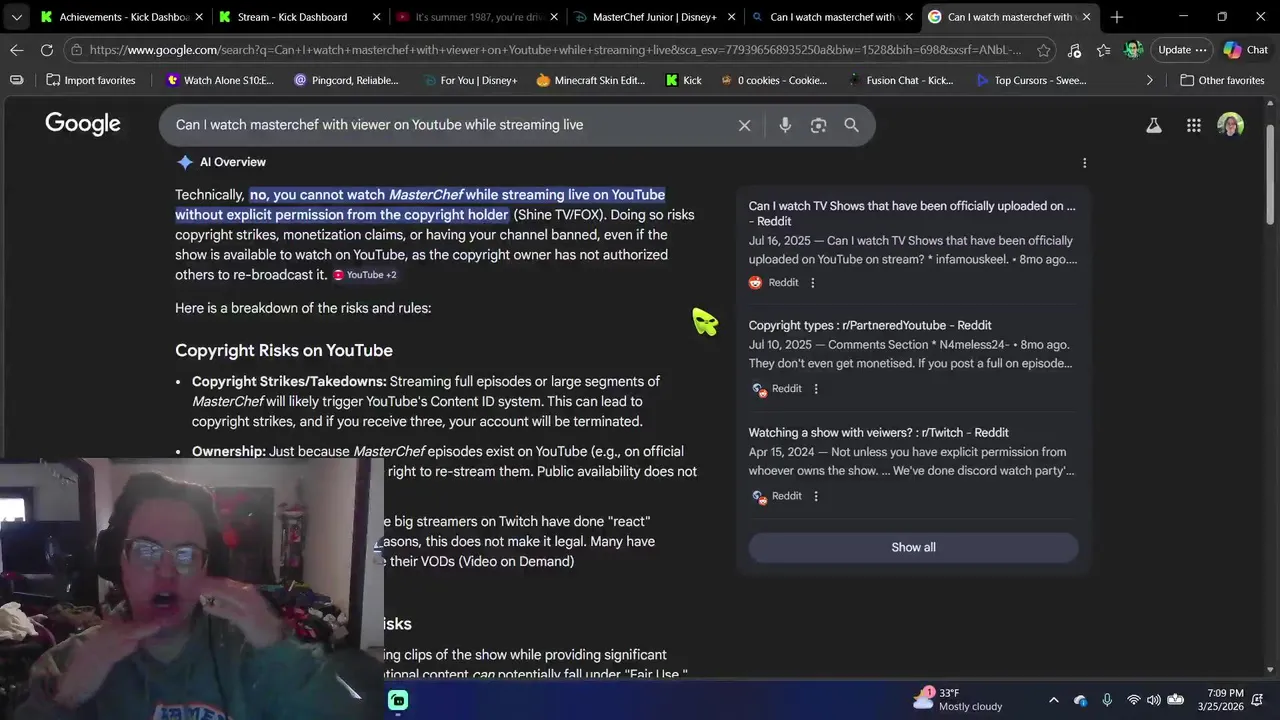The height and width of the screenshot is (720, 1280).
Task: Bookmark this page with star icon
Action: [1043, 50]
